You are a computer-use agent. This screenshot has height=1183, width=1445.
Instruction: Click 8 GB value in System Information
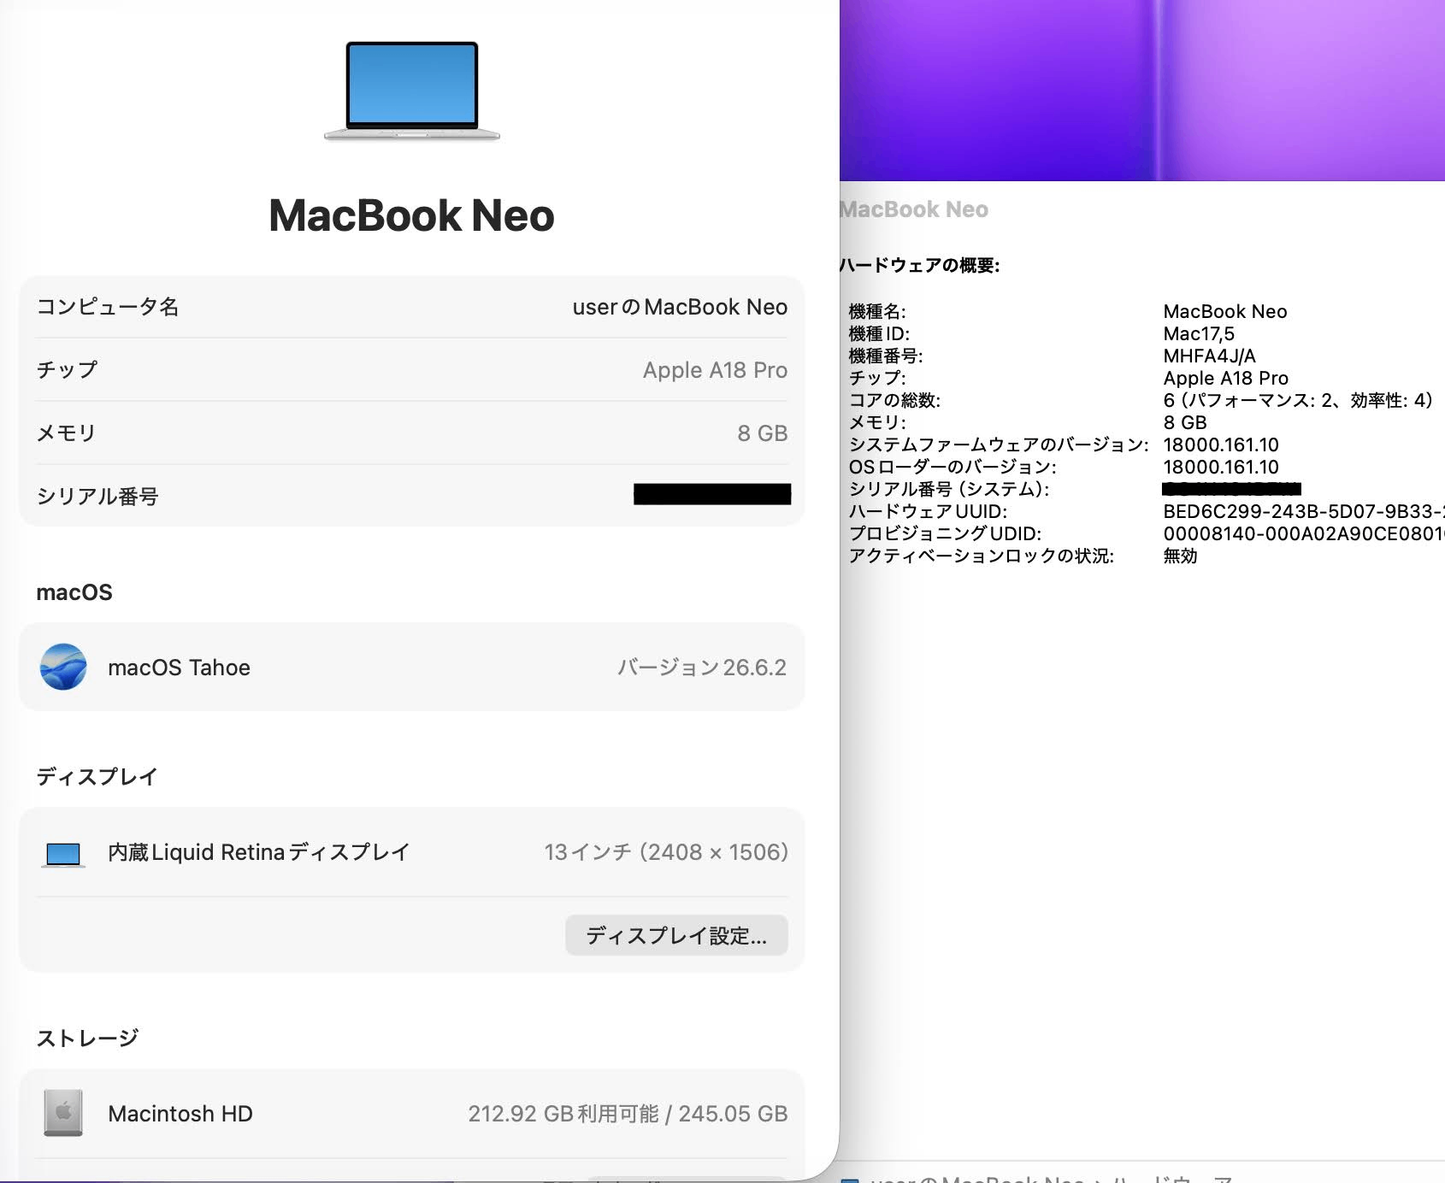point(1185,422)
